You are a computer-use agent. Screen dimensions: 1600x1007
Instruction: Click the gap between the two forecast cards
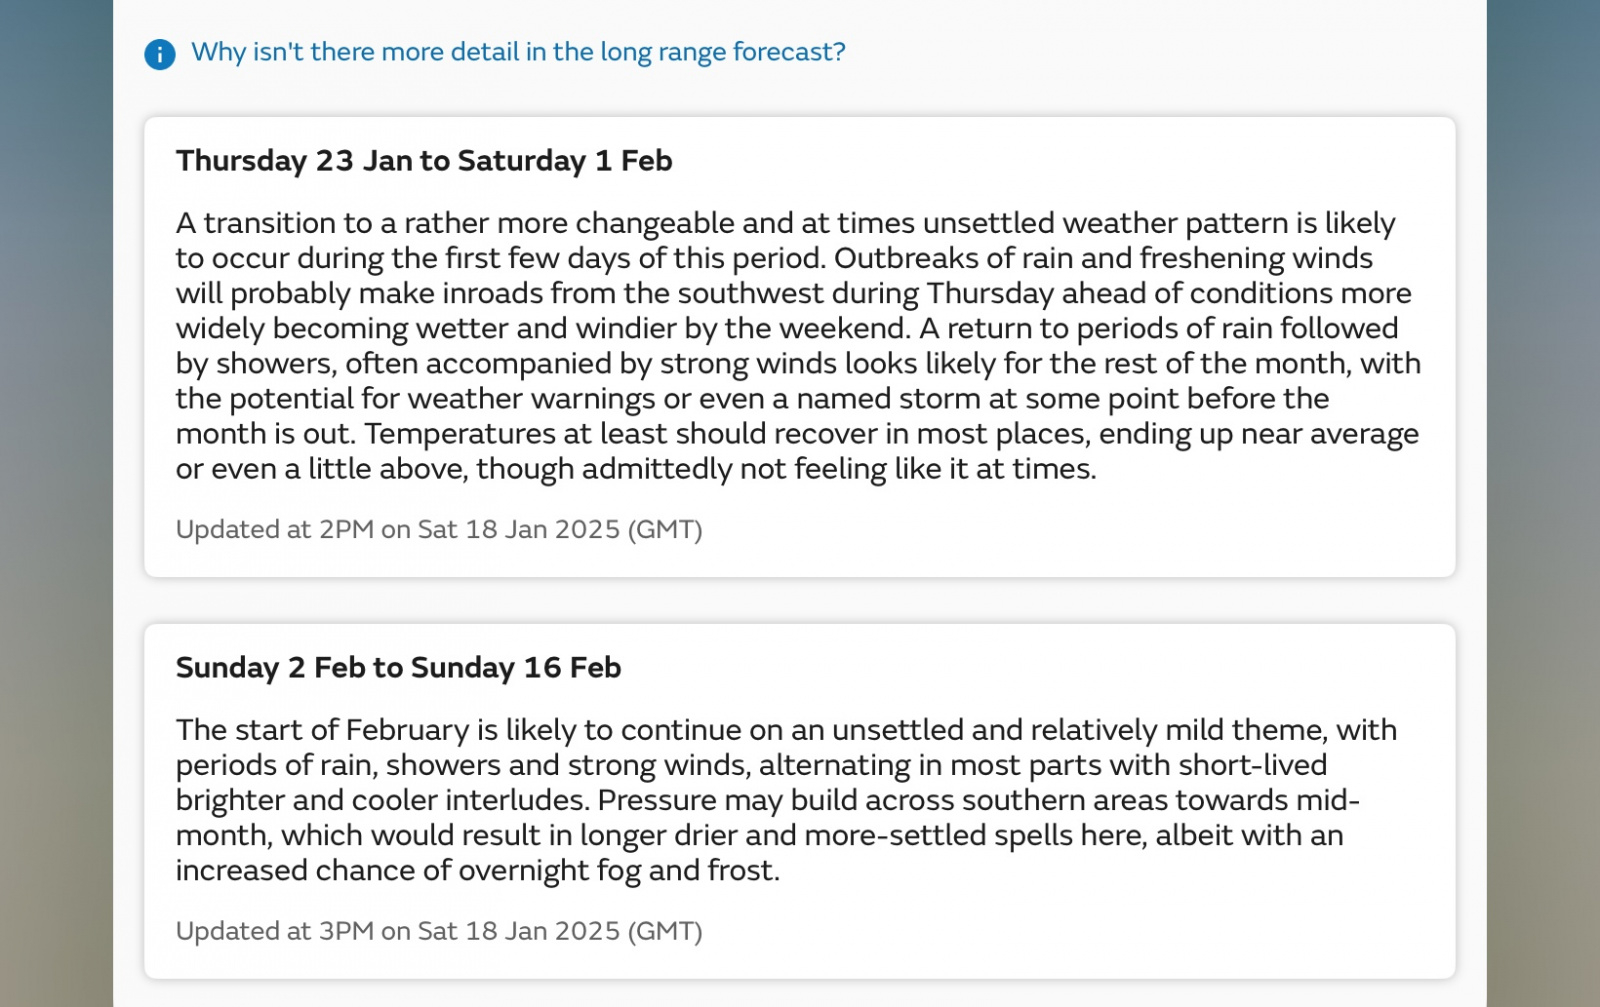[x=800, y=600]
